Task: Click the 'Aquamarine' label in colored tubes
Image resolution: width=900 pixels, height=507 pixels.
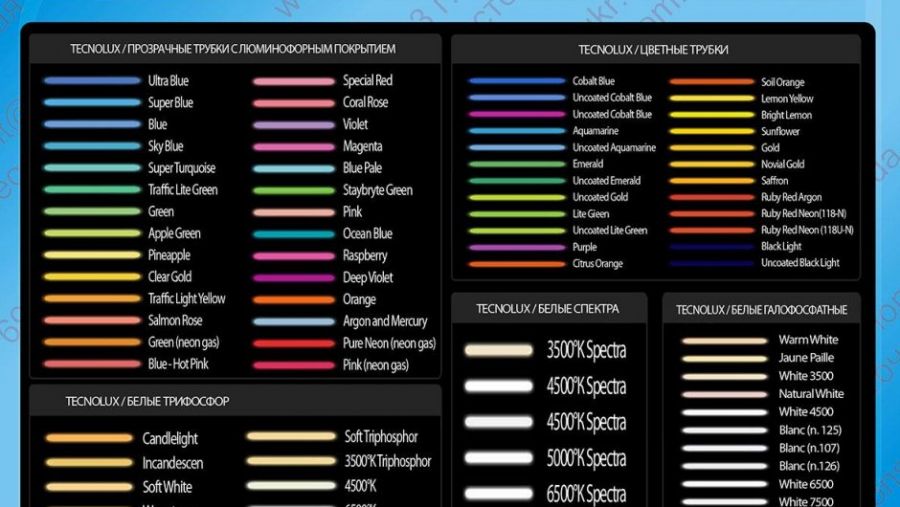Action: [595, 131]
